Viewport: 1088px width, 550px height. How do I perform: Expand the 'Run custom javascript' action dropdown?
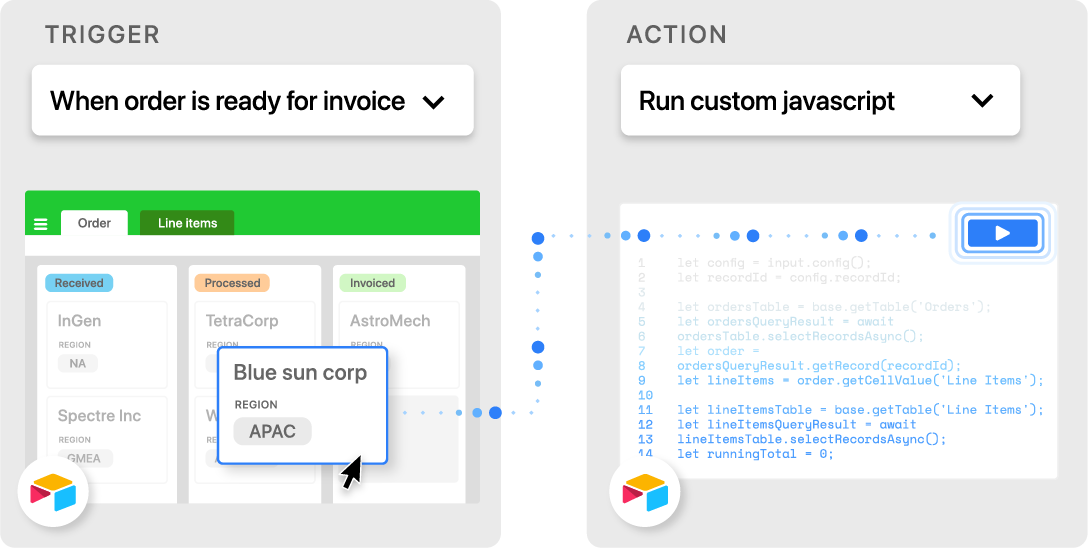(820, 101)
